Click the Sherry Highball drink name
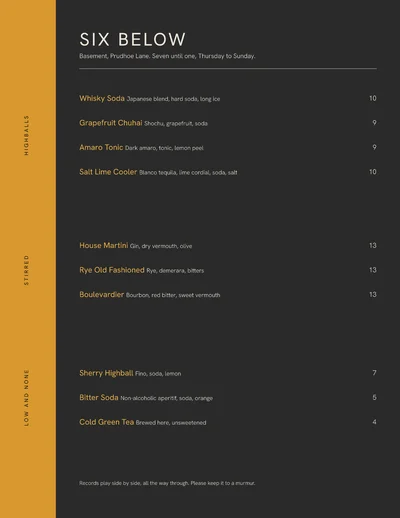 (106, 373)
